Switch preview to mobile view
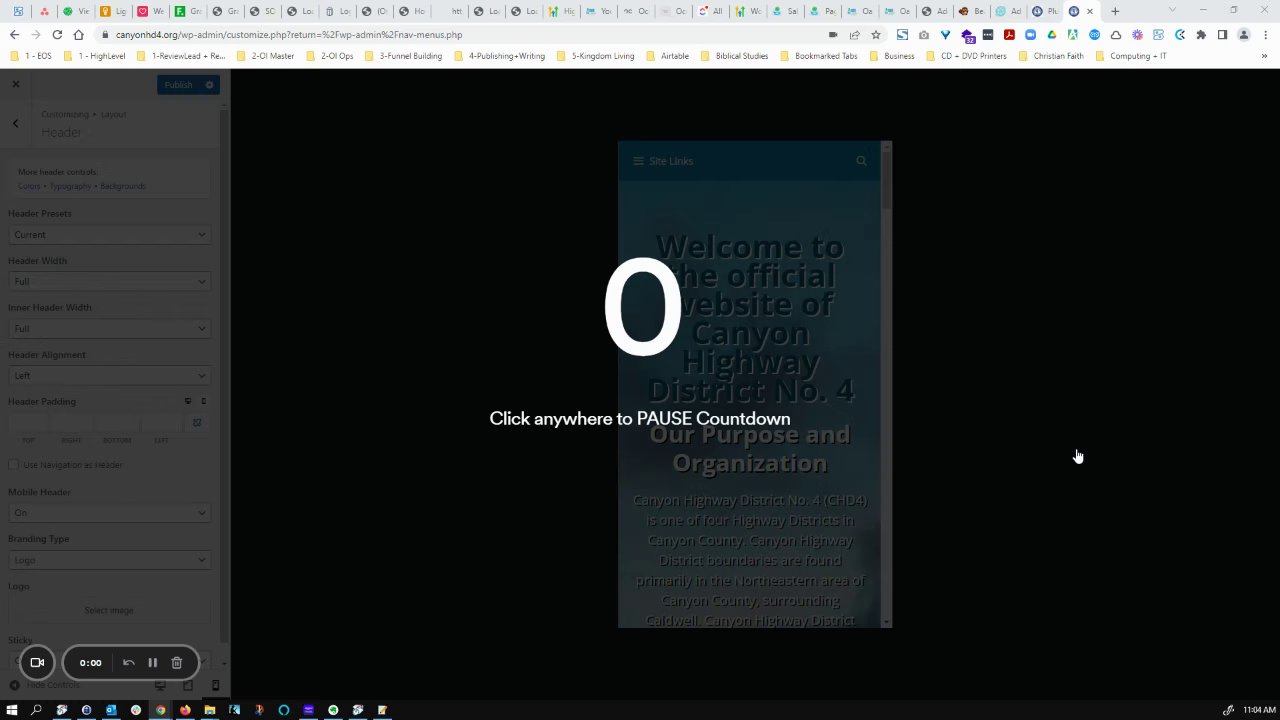 215,685
